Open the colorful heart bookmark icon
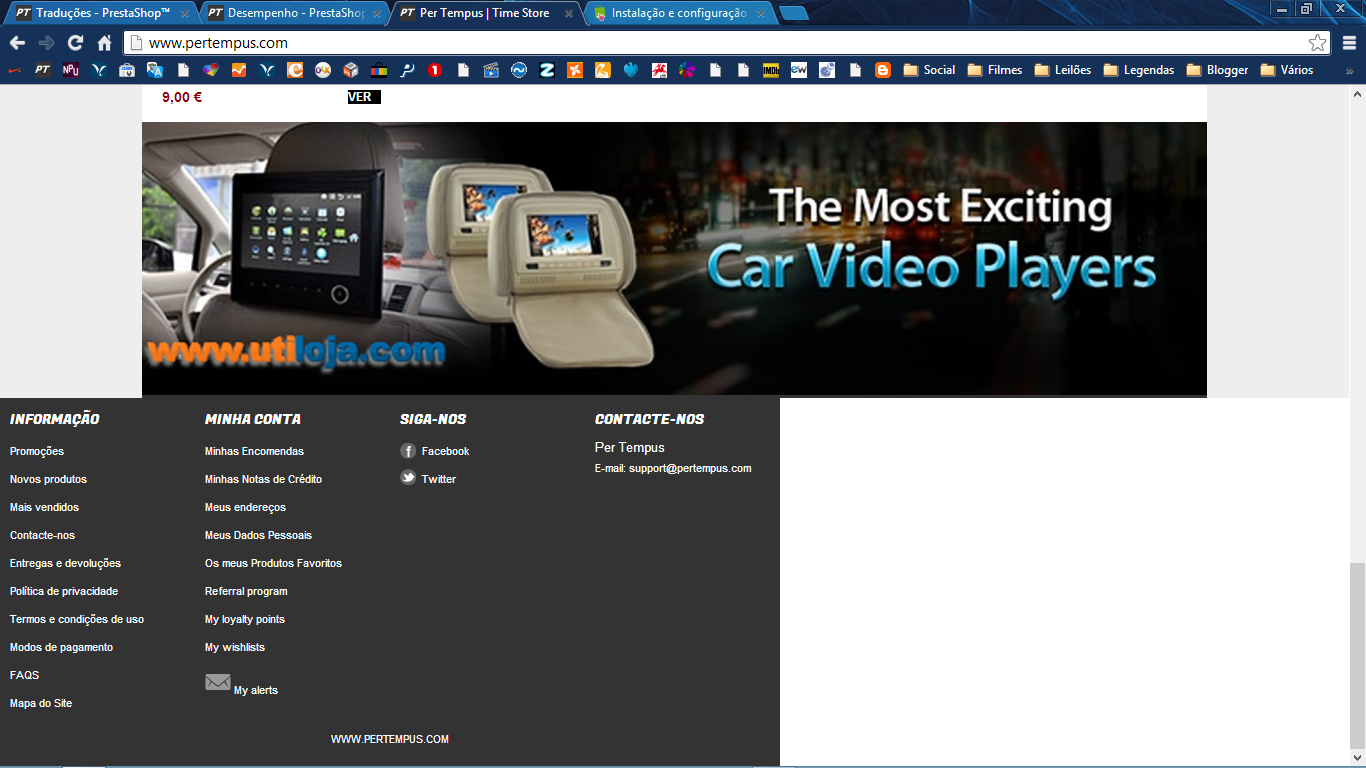Viewport: 1366px width, 768px height. 210,70
